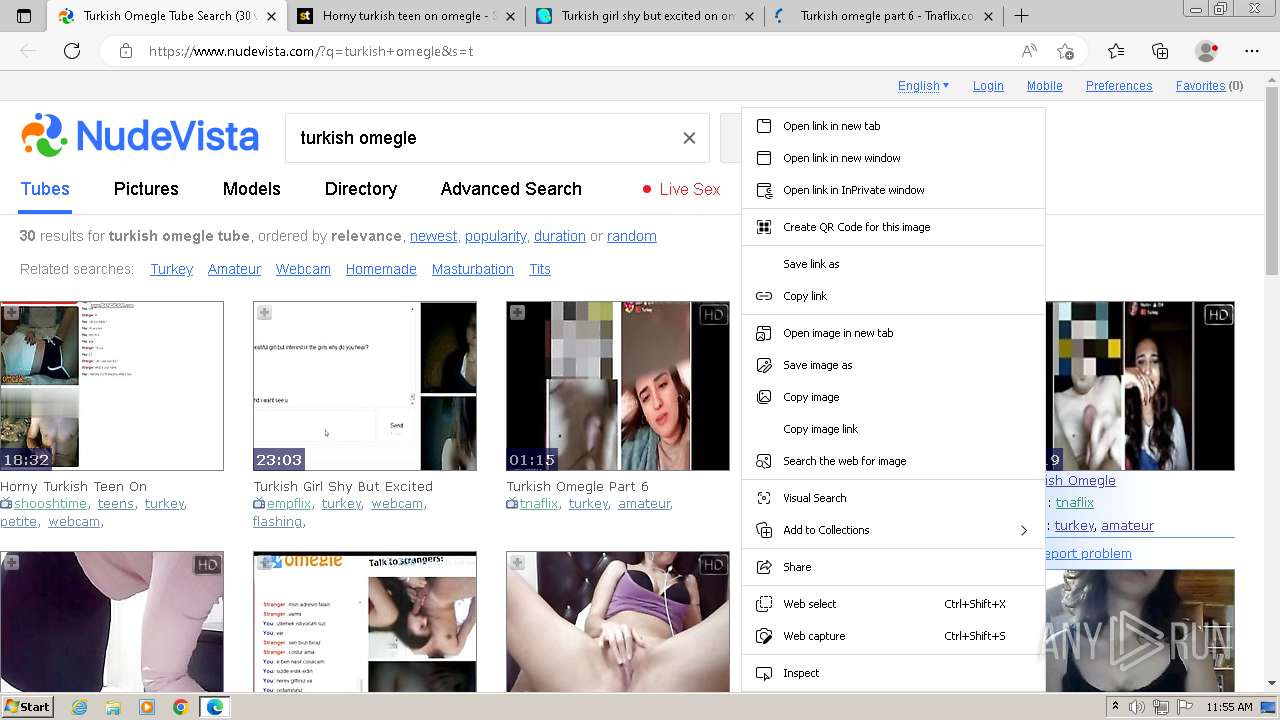Image resolution: width=1280 pixels, height=720 pixels.
Task: Select Copy link from context menu
Action: tap(893, 296)
